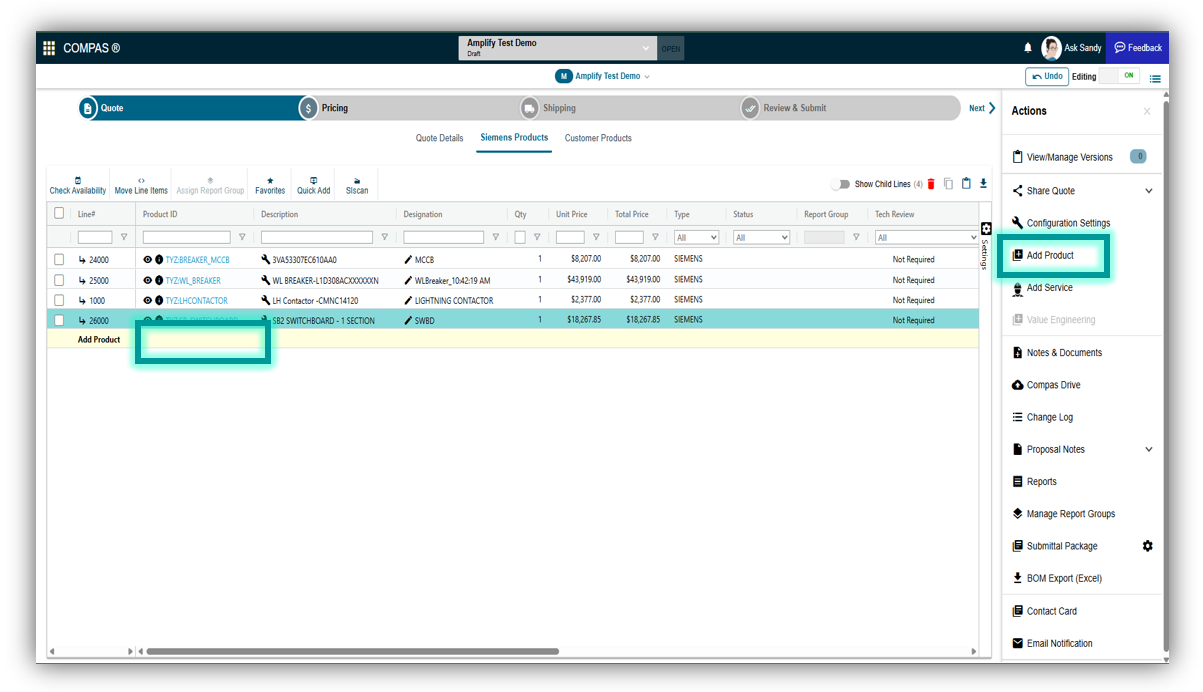Edit the MCCB designation pencil icon
The height and width of the screenshot is (692, 1203).
click(408, 260)
